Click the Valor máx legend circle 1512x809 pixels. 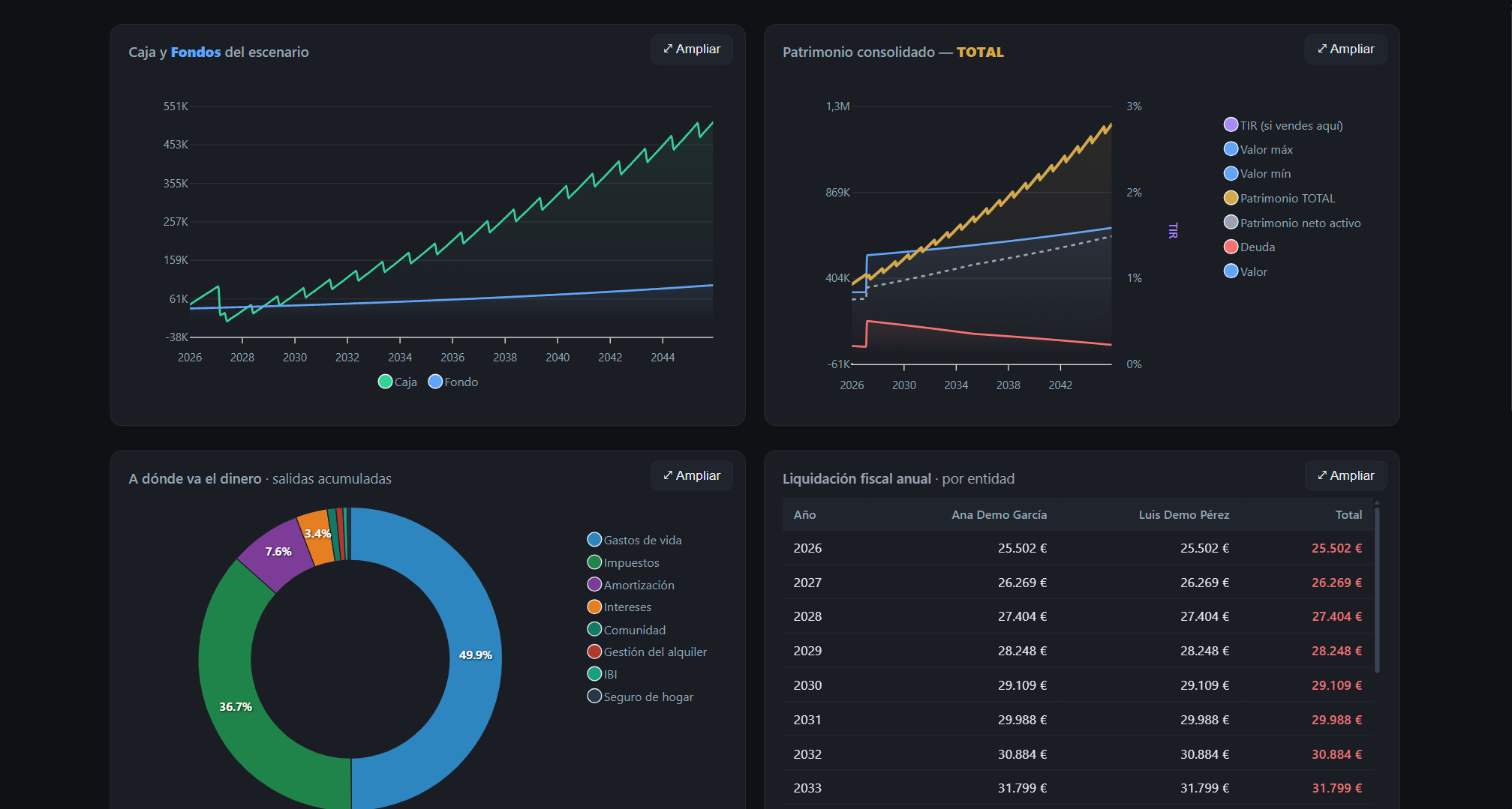coord(1231,150)
